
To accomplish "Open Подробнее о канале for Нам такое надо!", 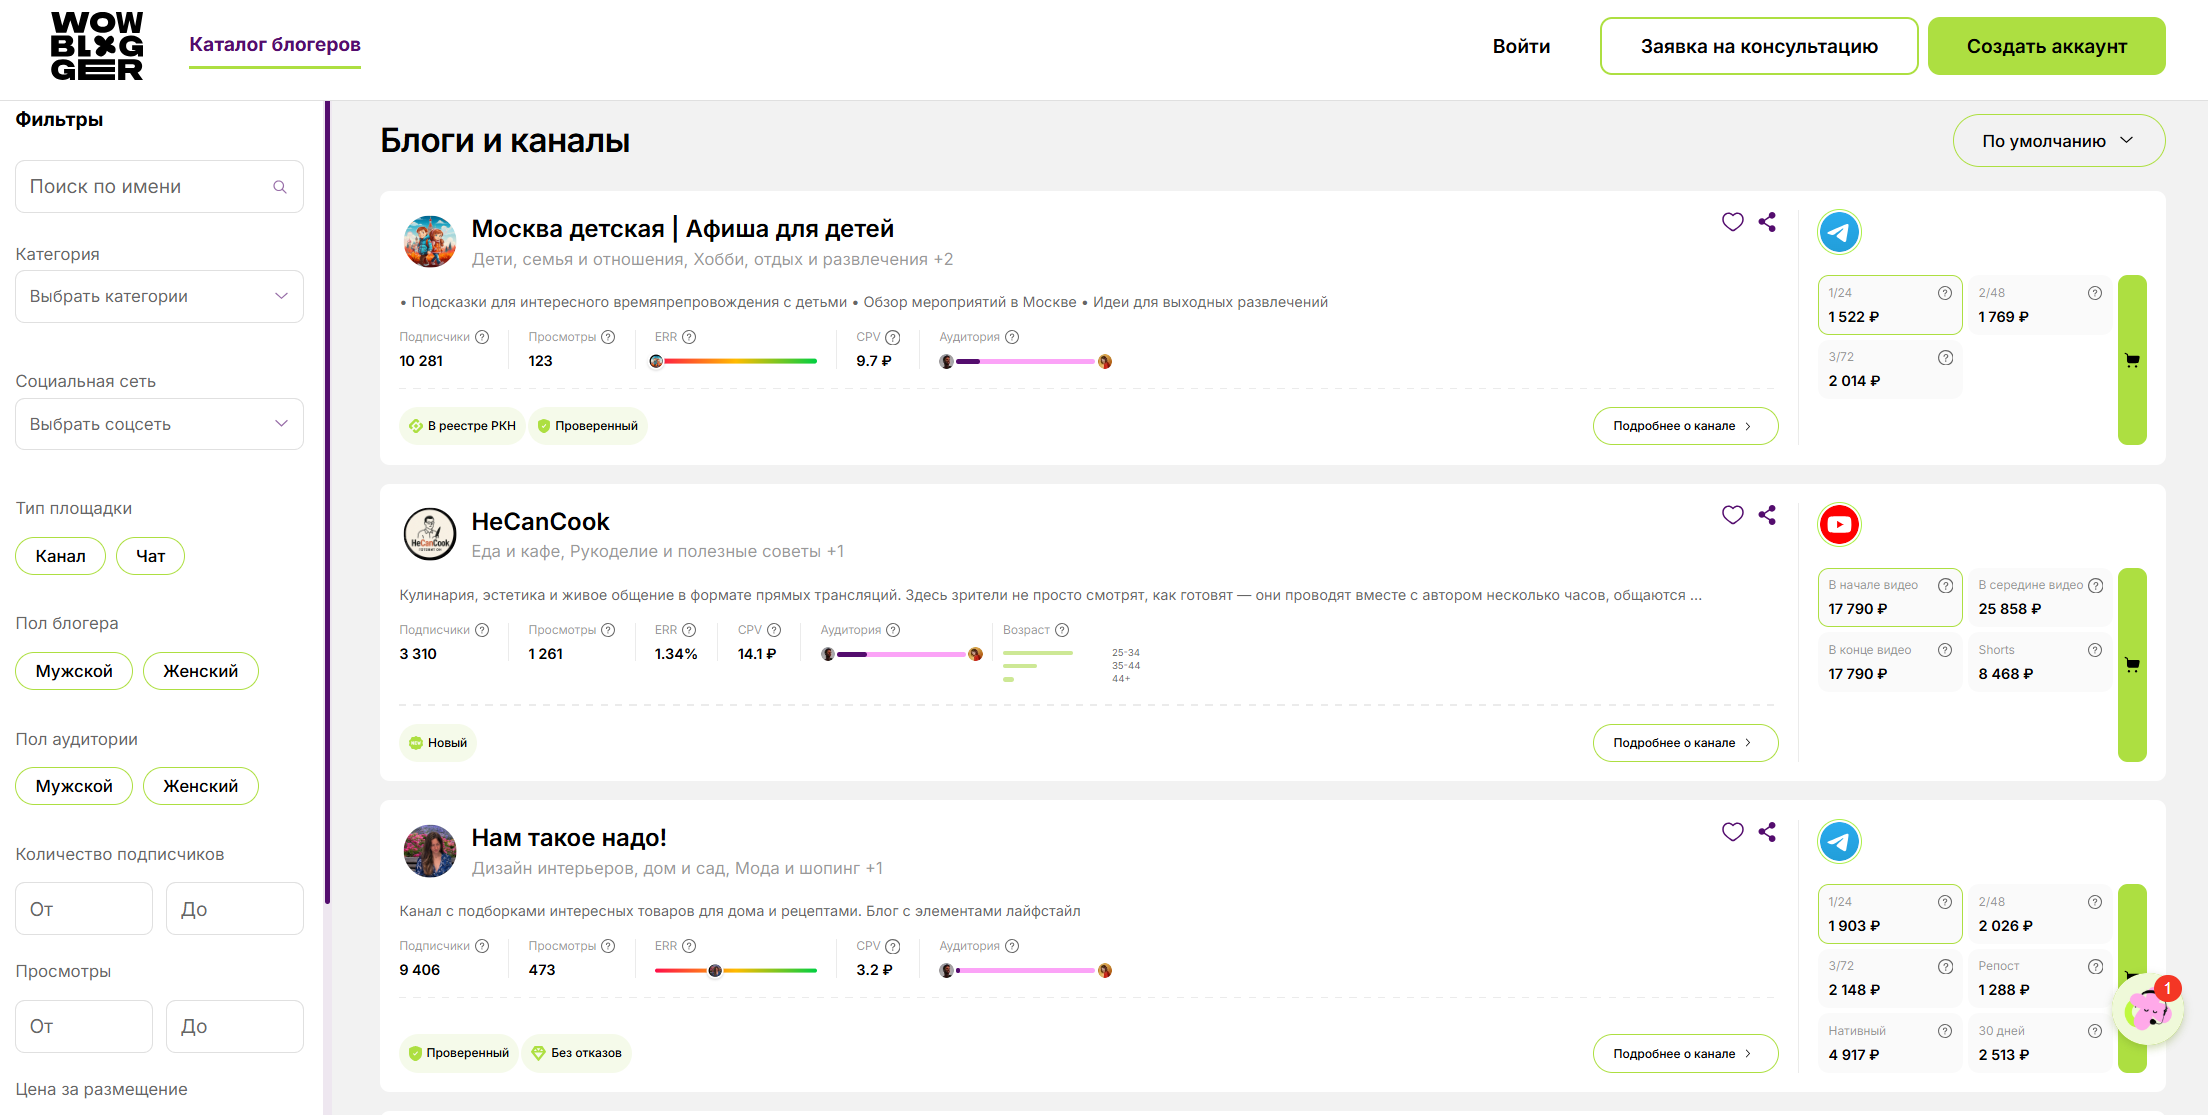I will pyautogui.click(x=1685, y=1054).
